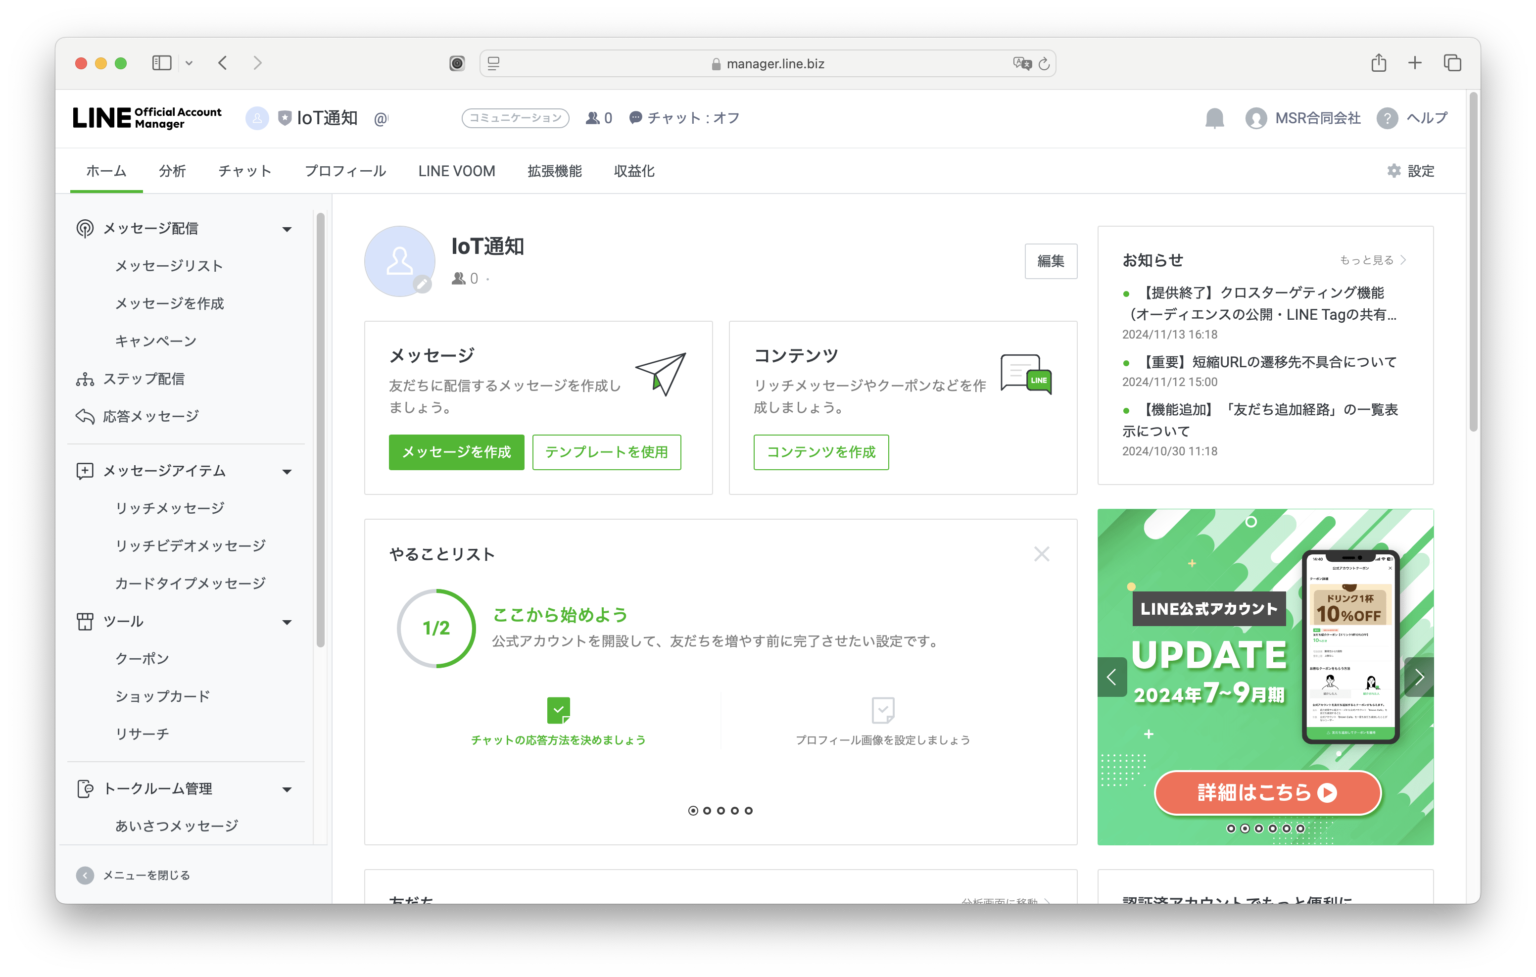The image size is (1536, 977).
Task: Collapse the メッセージ配信 menu group
Action: 288,227
